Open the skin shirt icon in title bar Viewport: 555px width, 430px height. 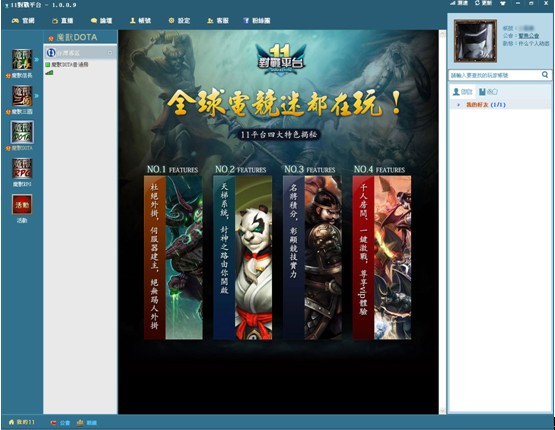(503, 3)
